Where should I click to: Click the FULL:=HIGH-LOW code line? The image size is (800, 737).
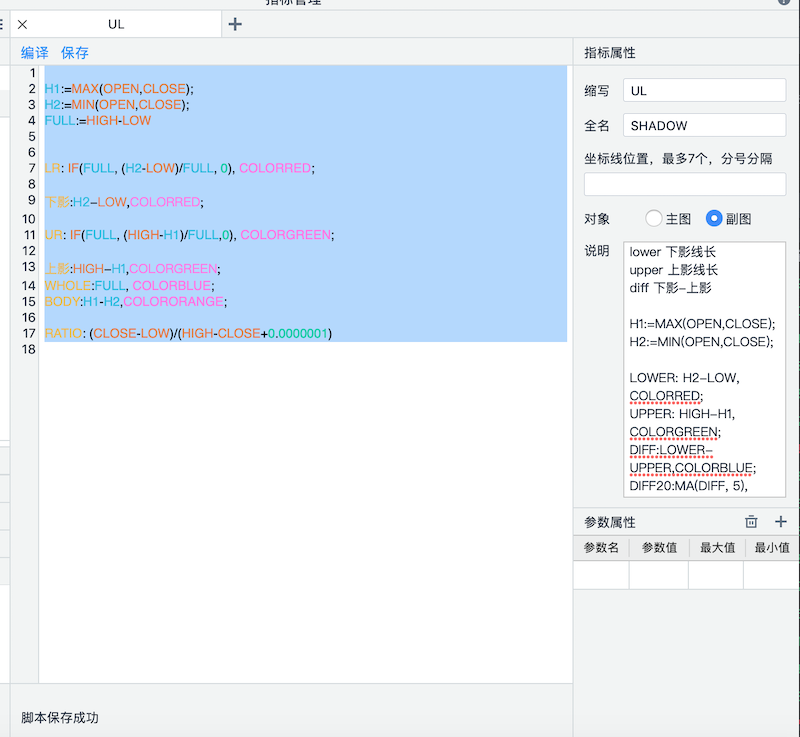(98, 120)
